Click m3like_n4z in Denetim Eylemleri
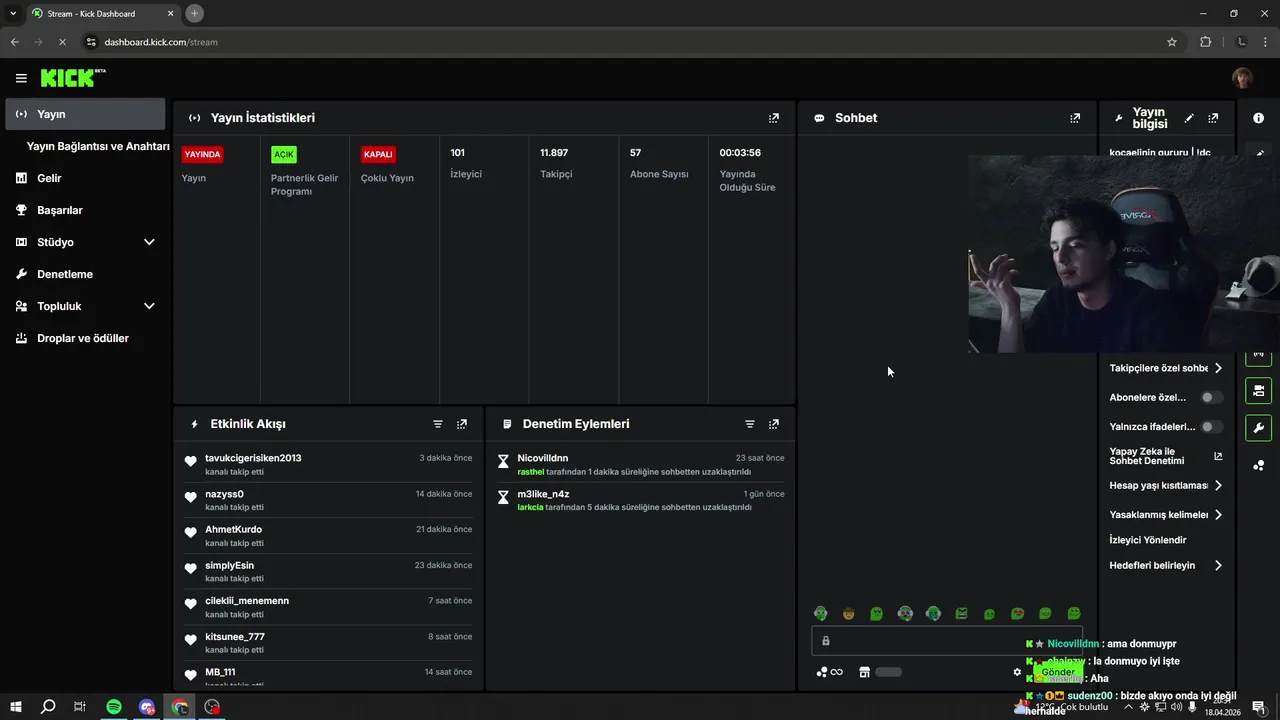 [x=543, y=494]
